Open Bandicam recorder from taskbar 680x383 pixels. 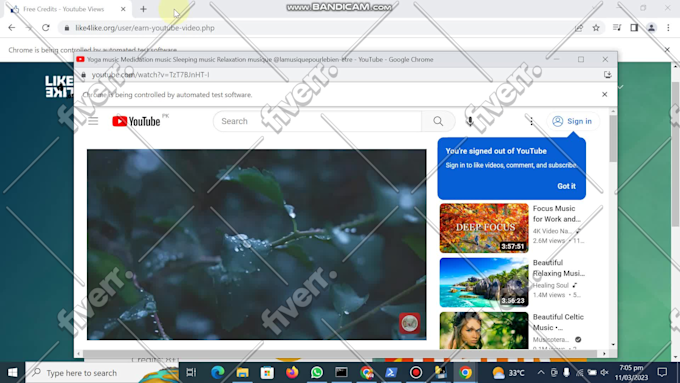coord(416,373)
